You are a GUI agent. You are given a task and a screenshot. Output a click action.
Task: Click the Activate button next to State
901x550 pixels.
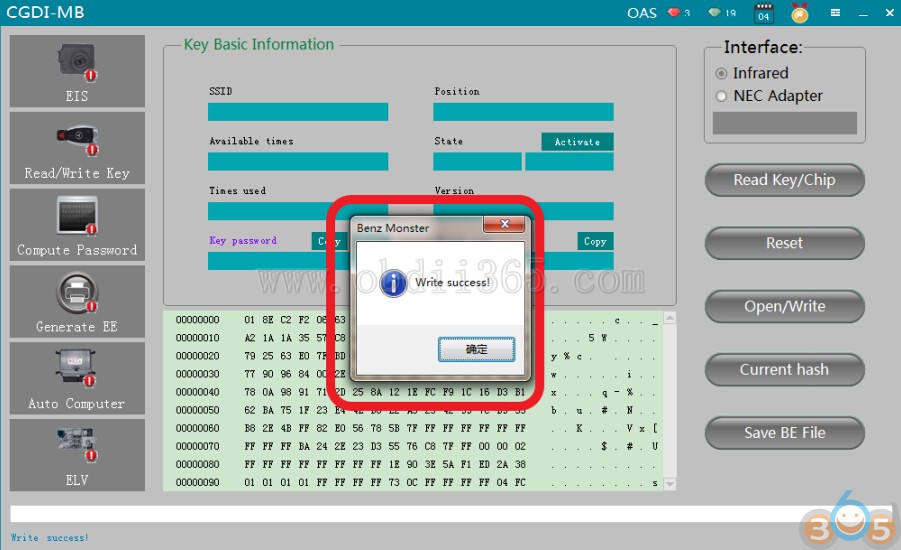577,142
